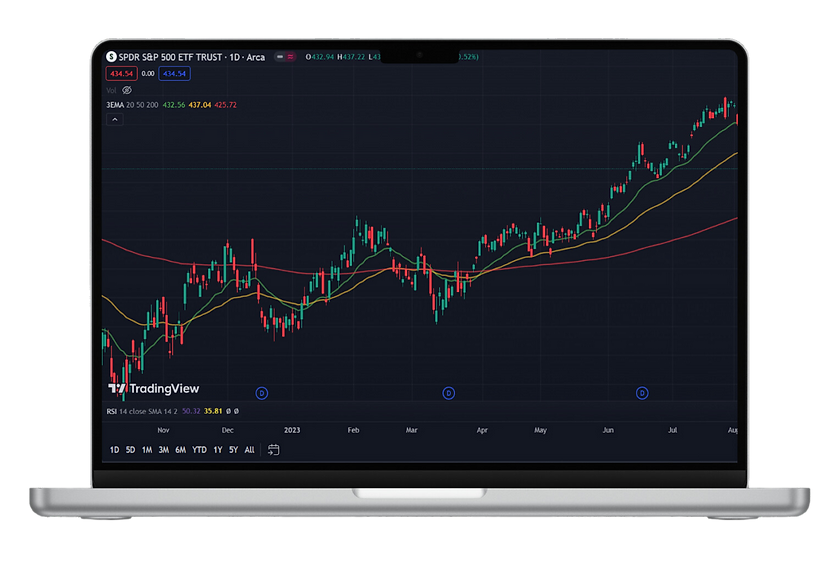Set time range to YTD

point(200,450)
